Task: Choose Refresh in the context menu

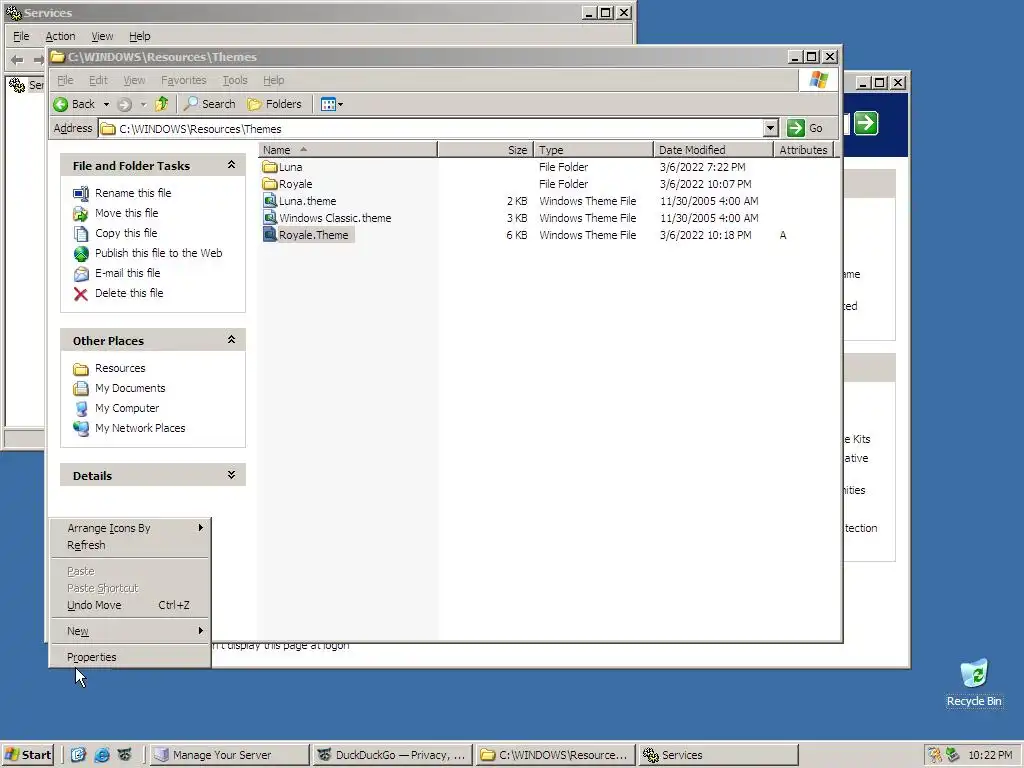Action: [x=131, y=545]
